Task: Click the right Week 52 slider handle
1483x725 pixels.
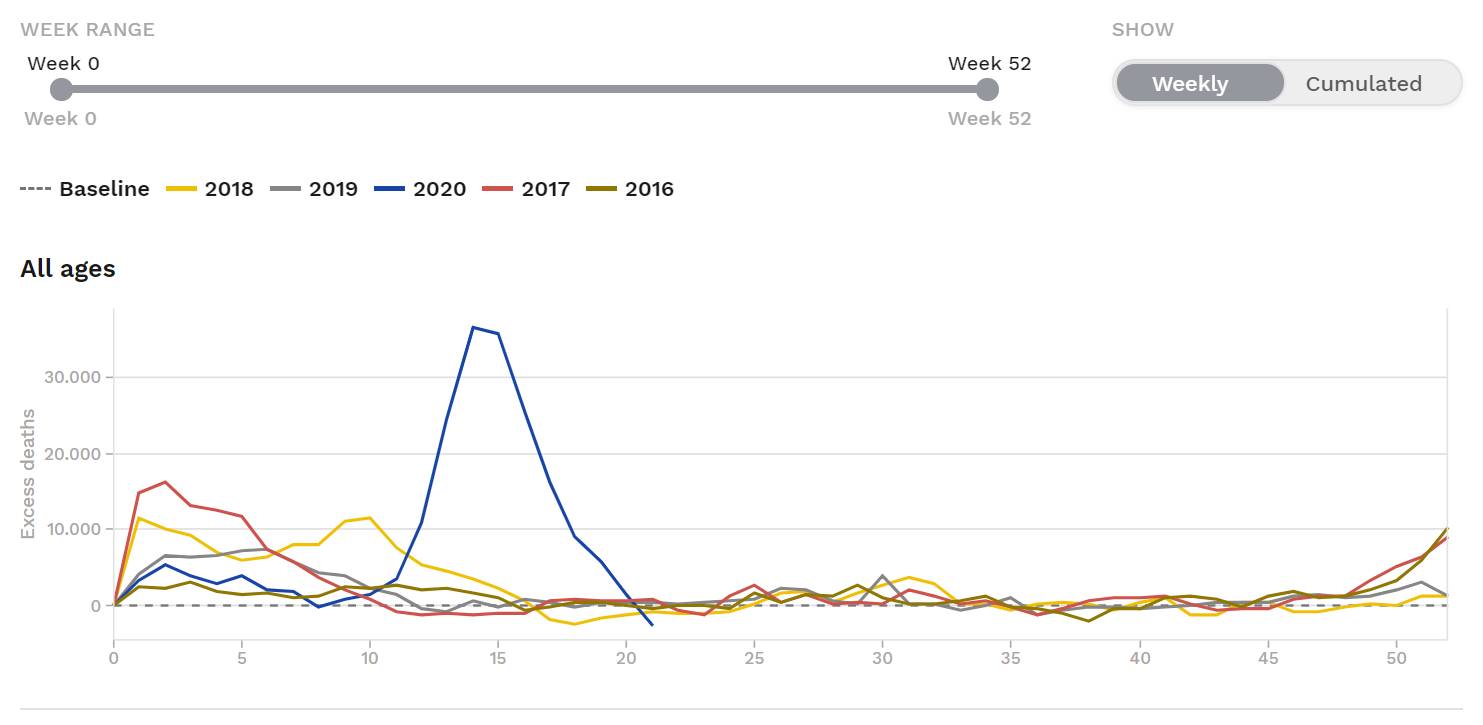Action: click(x=988, y=90)
